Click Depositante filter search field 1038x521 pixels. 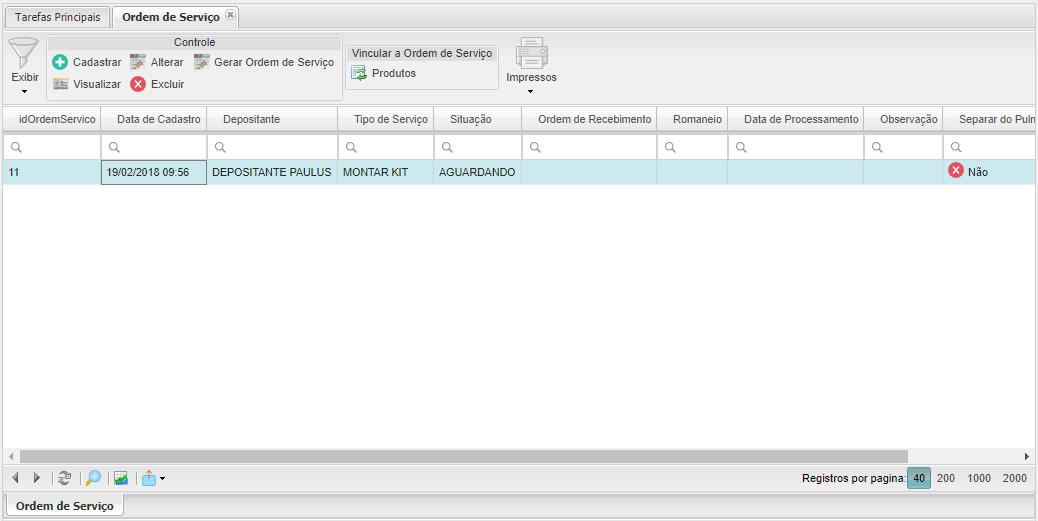pos(272,148)
